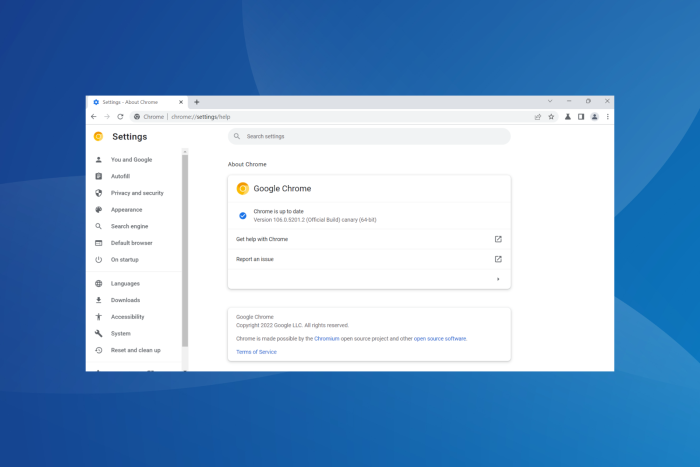The height and width of the screenshot is (467, 700).
Task: Open Chrome Labs flask icon
Action: (x=568, y=117)
